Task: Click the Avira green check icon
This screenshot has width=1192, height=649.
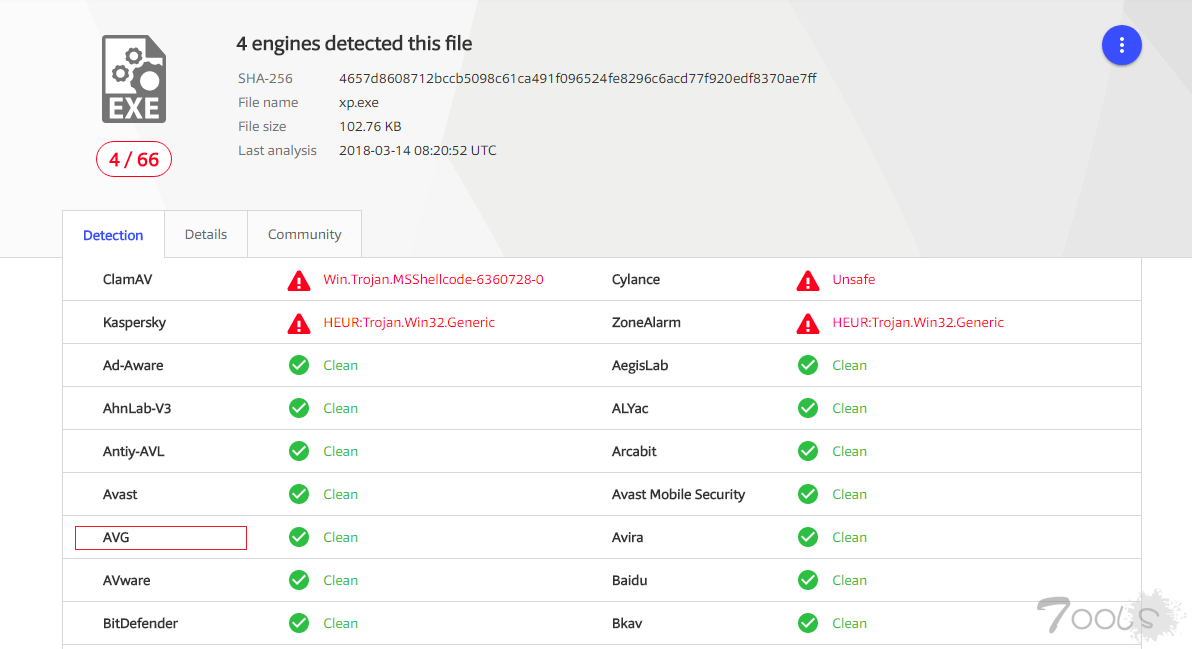Action: tap(808, 537)
